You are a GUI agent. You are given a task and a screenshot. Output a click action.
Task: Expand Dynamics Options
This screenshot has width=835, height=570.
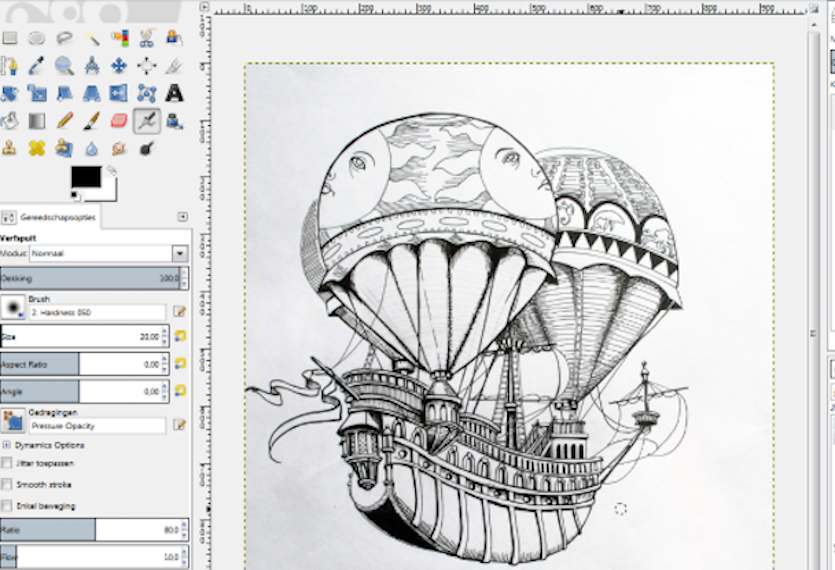(x=6, y=445)
